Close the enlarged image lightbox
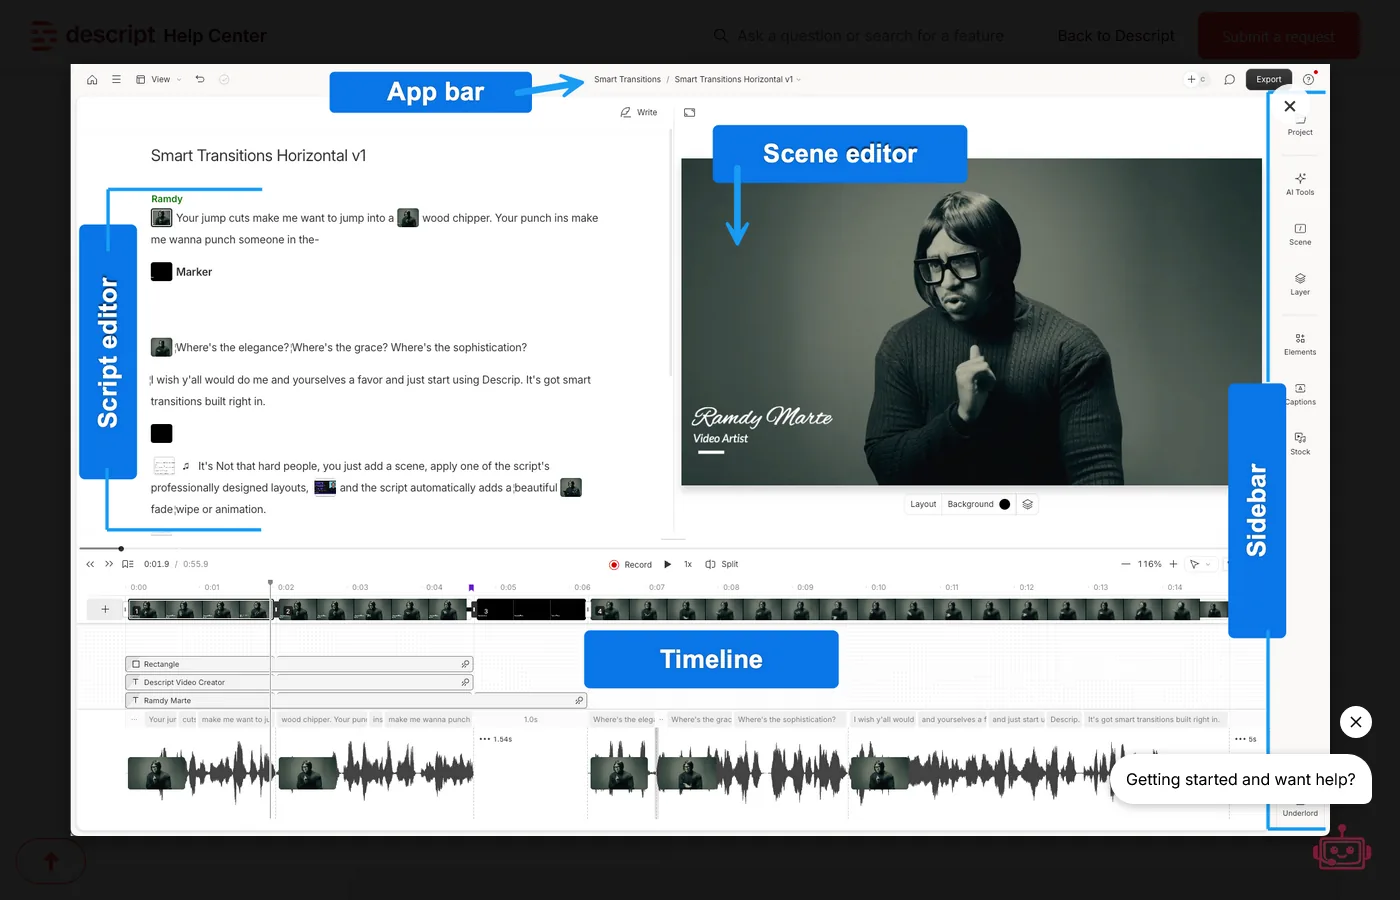 [x=1290, y=106]
